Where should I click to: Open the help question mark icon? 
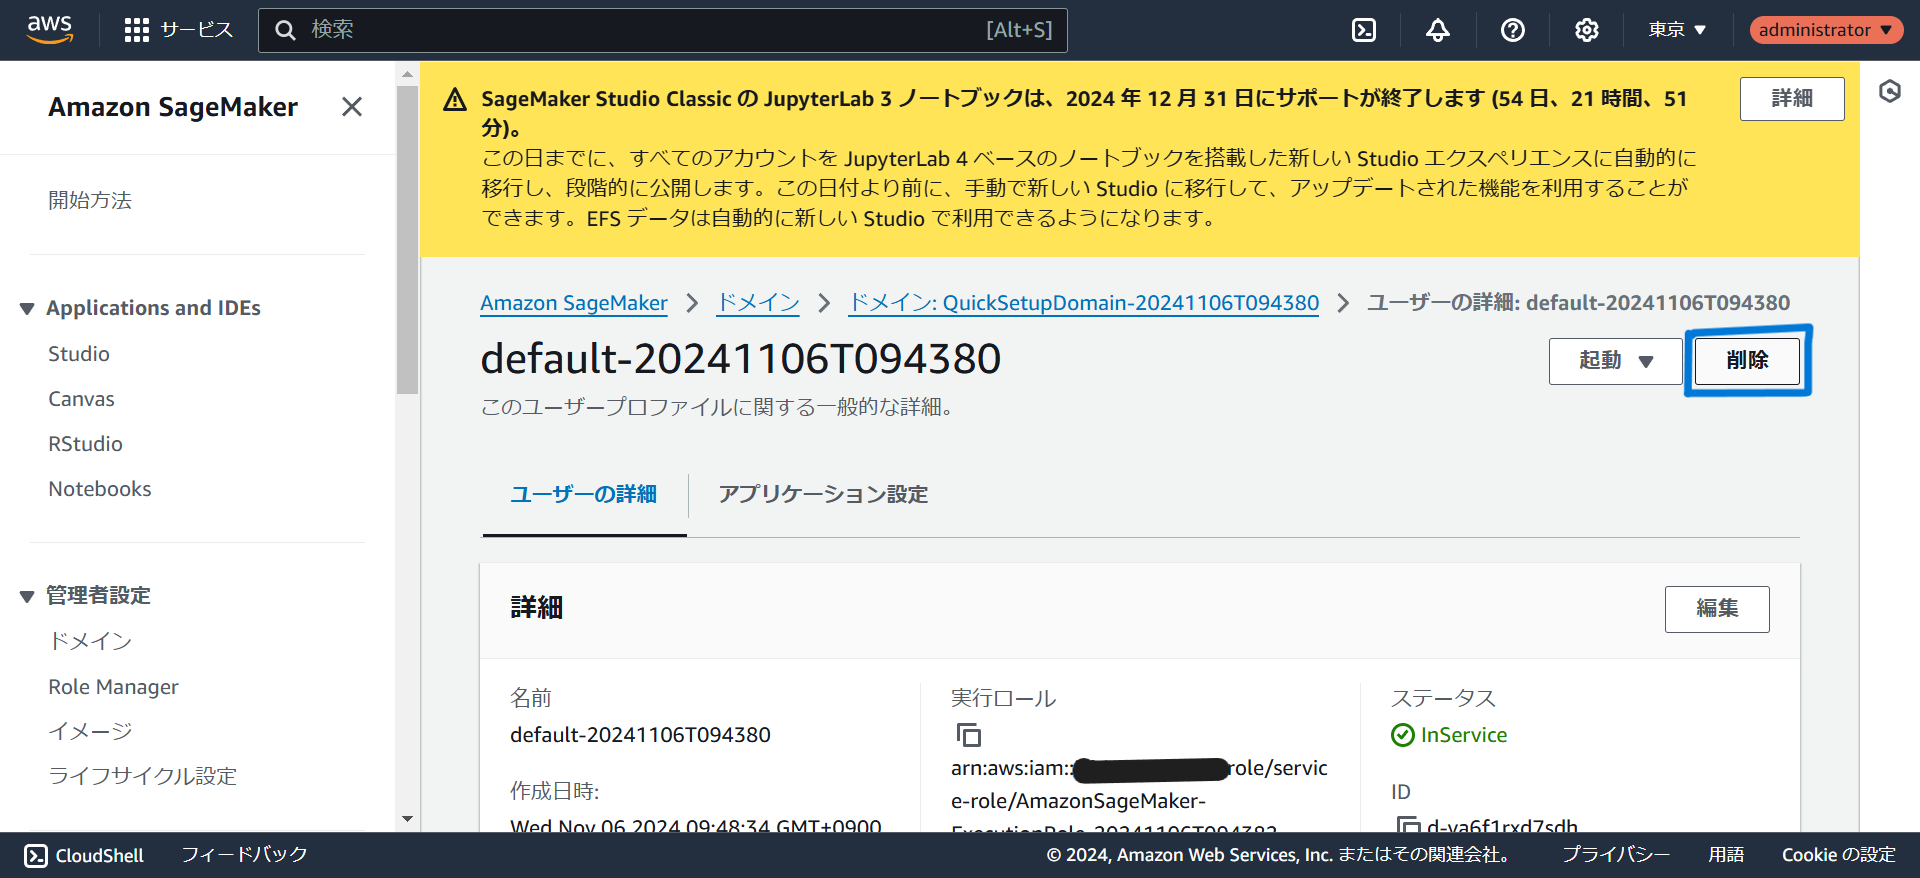(1512, 30)
